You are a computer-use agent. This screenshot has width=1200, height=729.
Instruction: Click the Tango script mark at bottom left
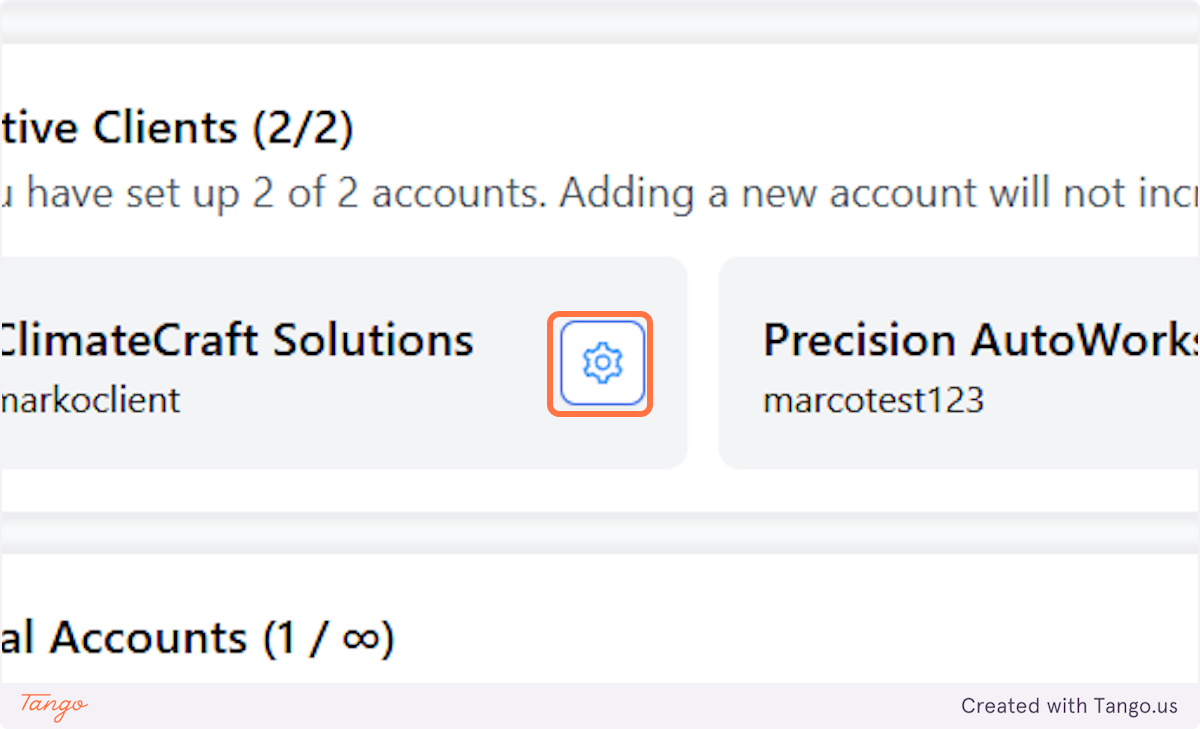point(52,707)
